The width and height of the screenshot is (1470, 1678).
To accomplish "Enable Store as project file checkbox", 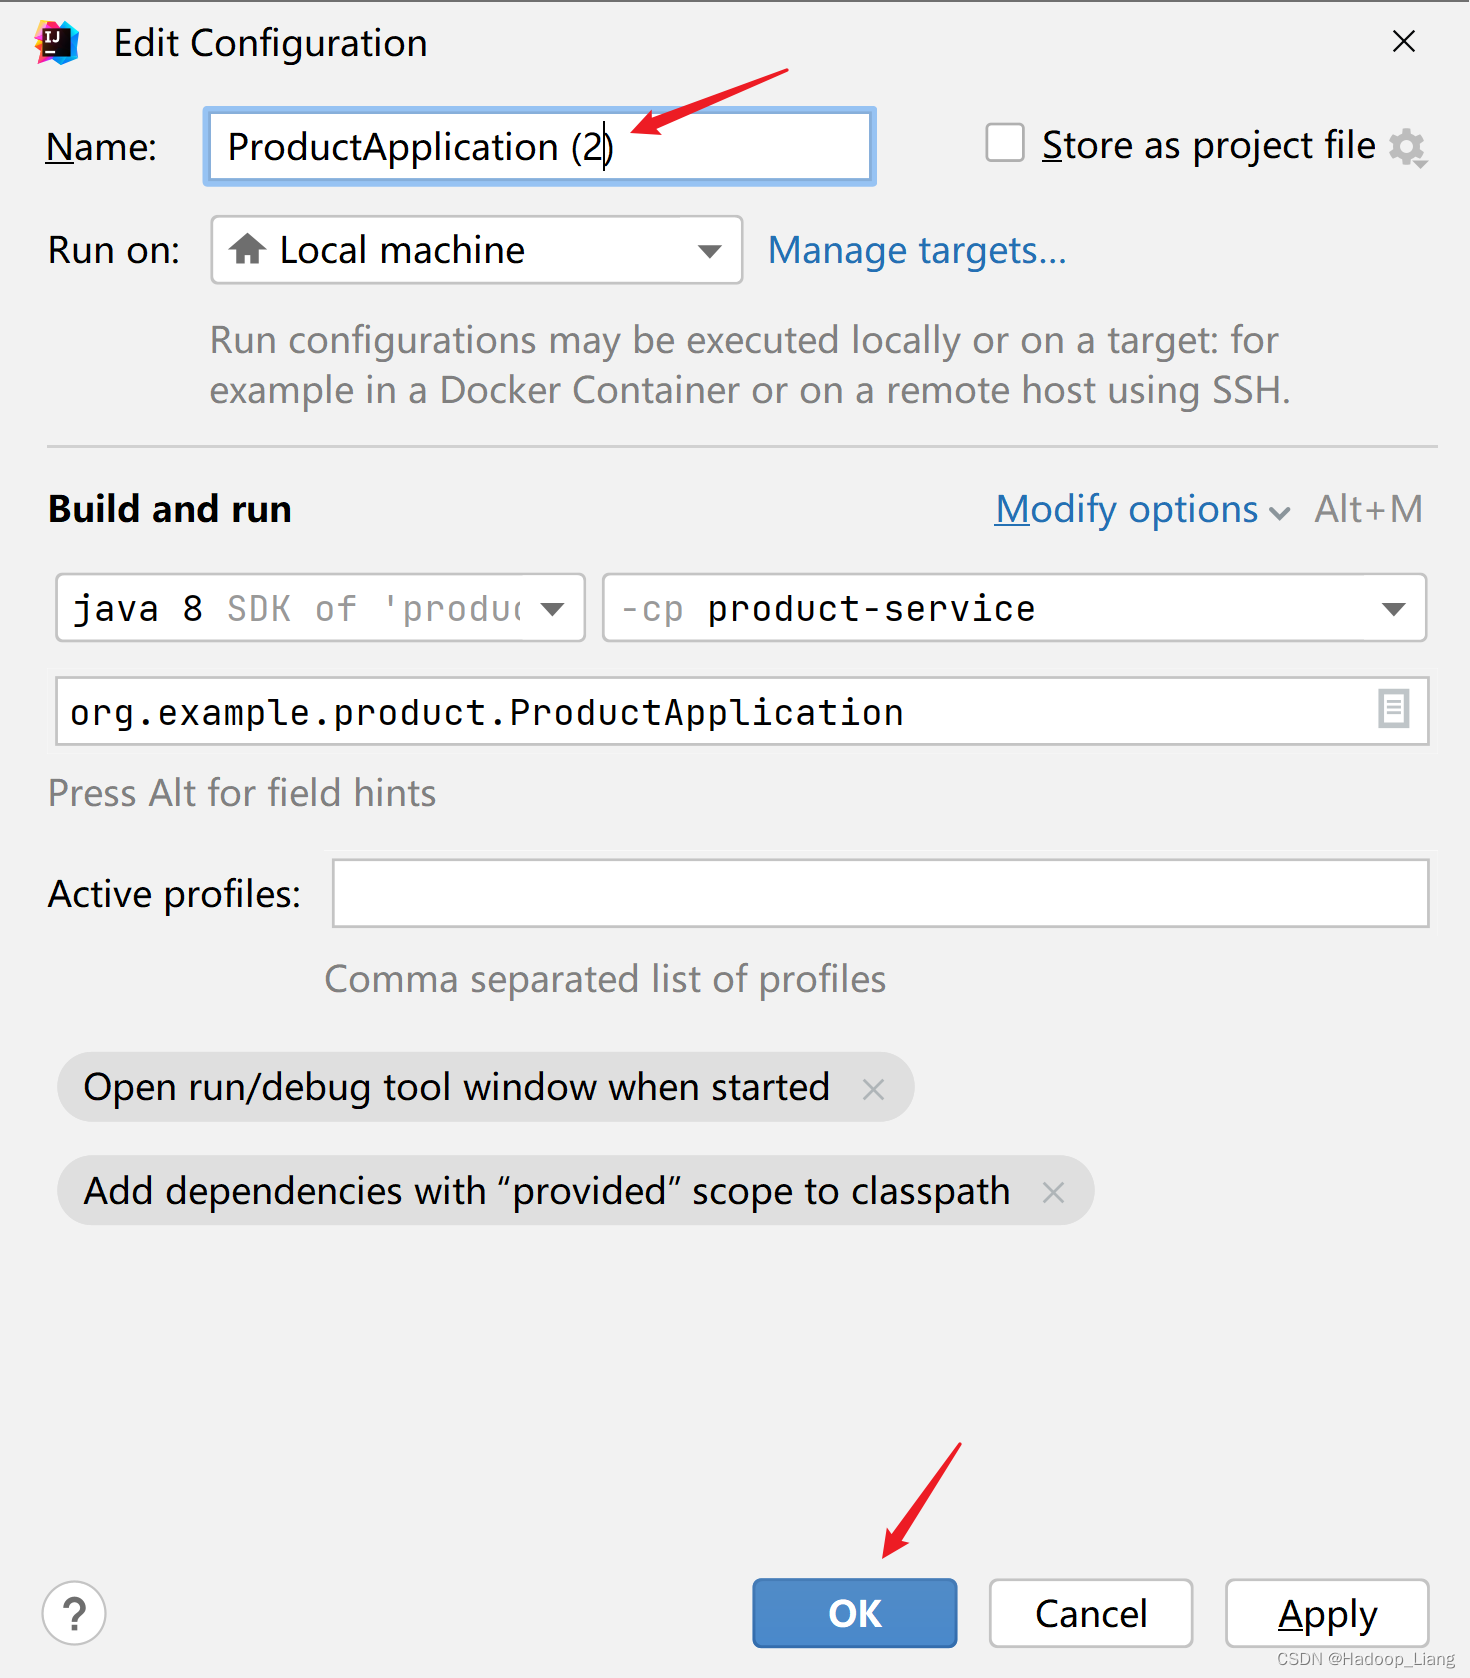I will (x=1005, y=143).
